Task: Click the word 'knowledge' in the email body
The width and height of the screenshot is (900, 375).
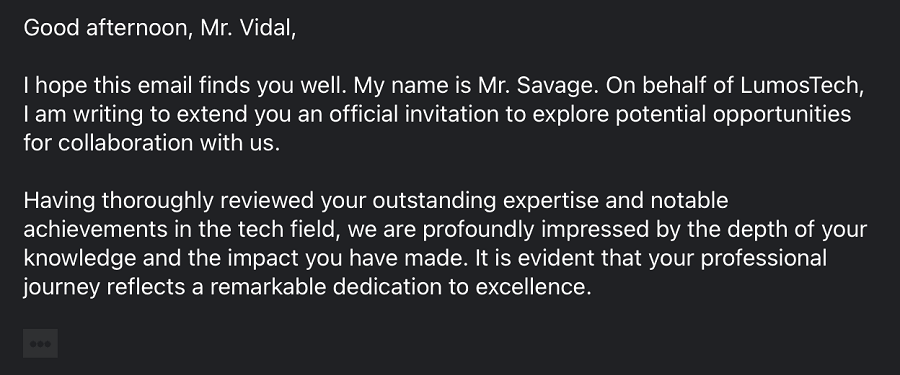Action: (80, 258)
